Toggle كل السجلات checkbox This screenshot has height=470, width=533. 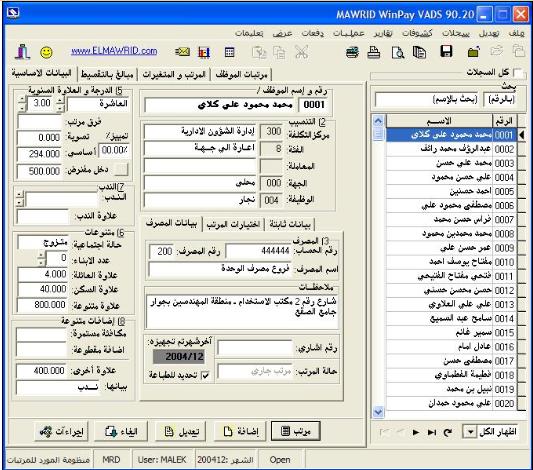coord(518,73)
